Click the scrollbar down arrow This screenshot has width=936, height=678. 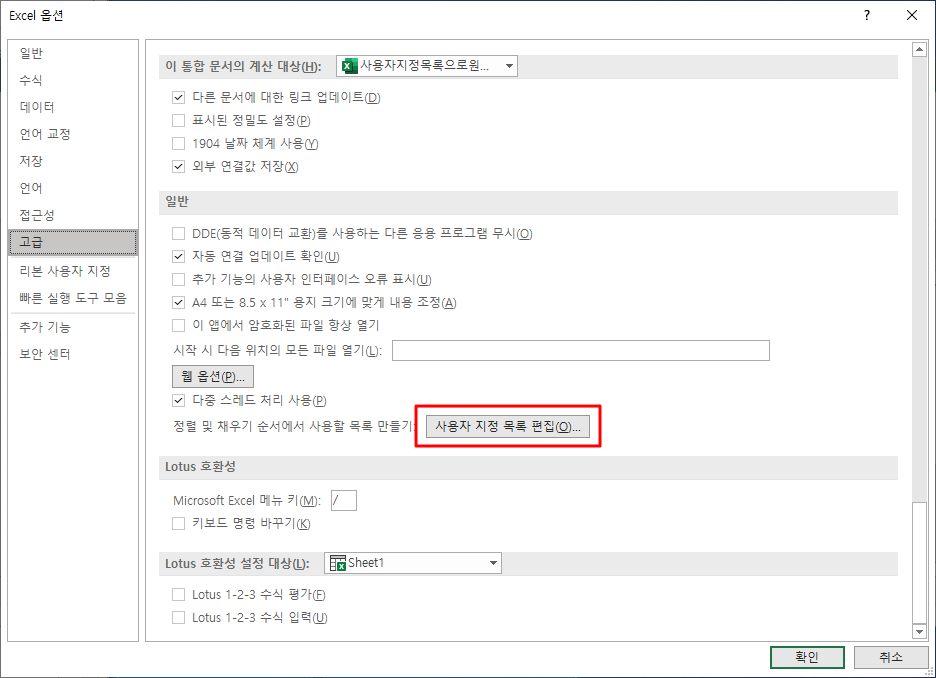(x=919, y=631)
